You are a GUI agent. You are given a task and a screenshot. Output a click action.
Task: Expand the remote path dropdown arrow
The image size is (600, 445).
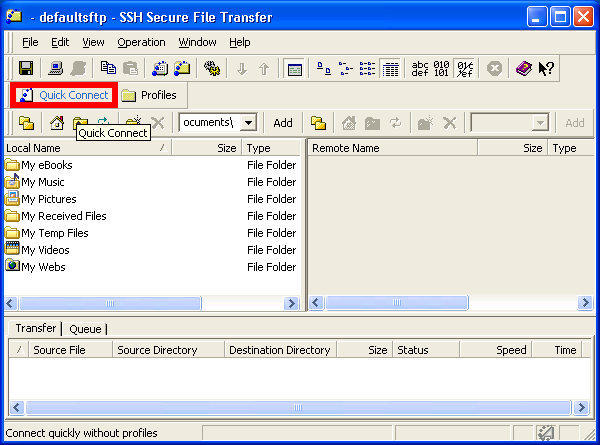(x=540, y=123)
